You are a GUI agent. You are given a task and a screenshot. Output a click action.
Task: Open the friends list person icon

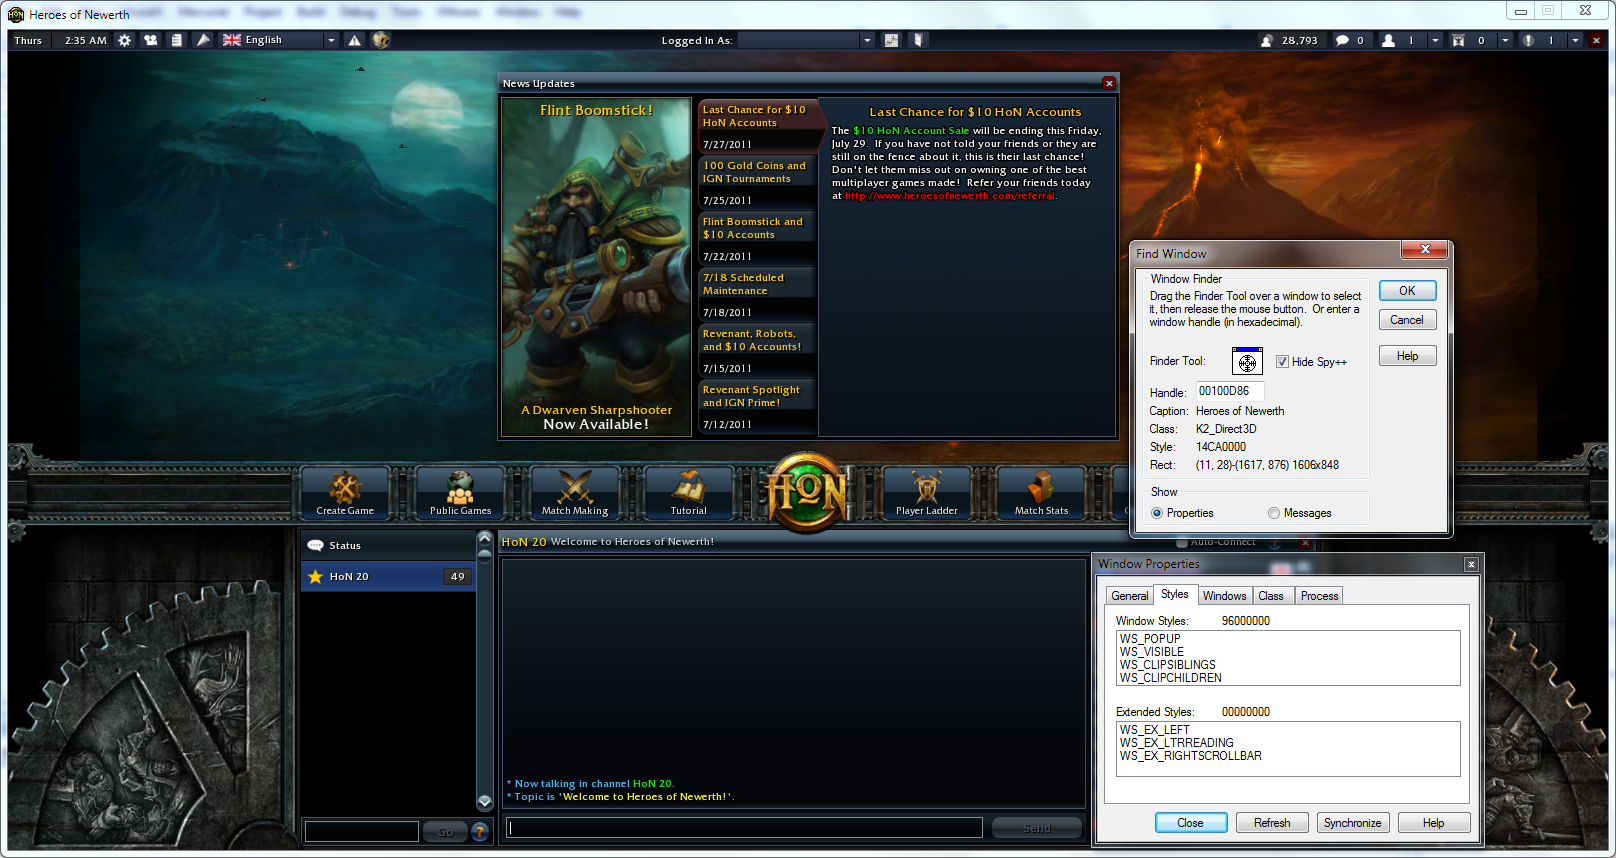[x=1388, y=40]
